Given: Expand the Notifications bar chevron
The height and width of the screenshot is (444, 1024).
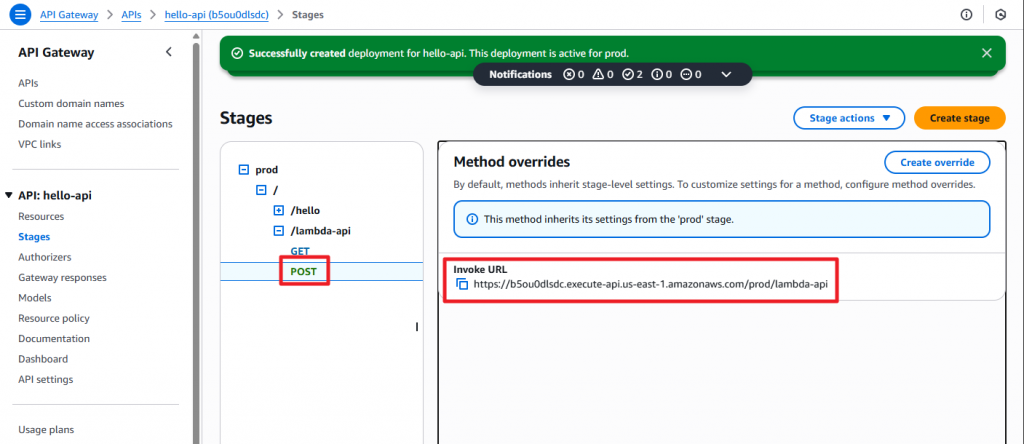Looking at the screenshot, I should tap(726, 74).
